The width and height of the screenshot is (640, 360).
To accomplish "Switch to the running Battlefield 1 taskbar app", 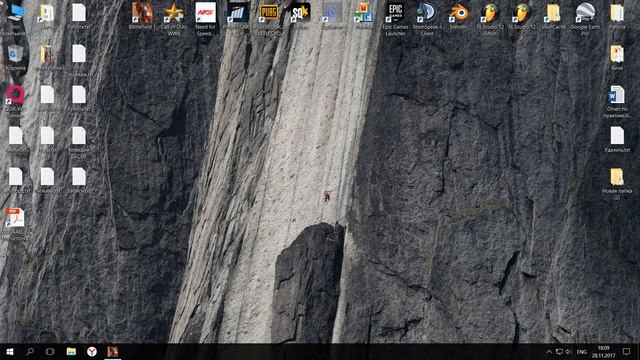I will (113, 351).
